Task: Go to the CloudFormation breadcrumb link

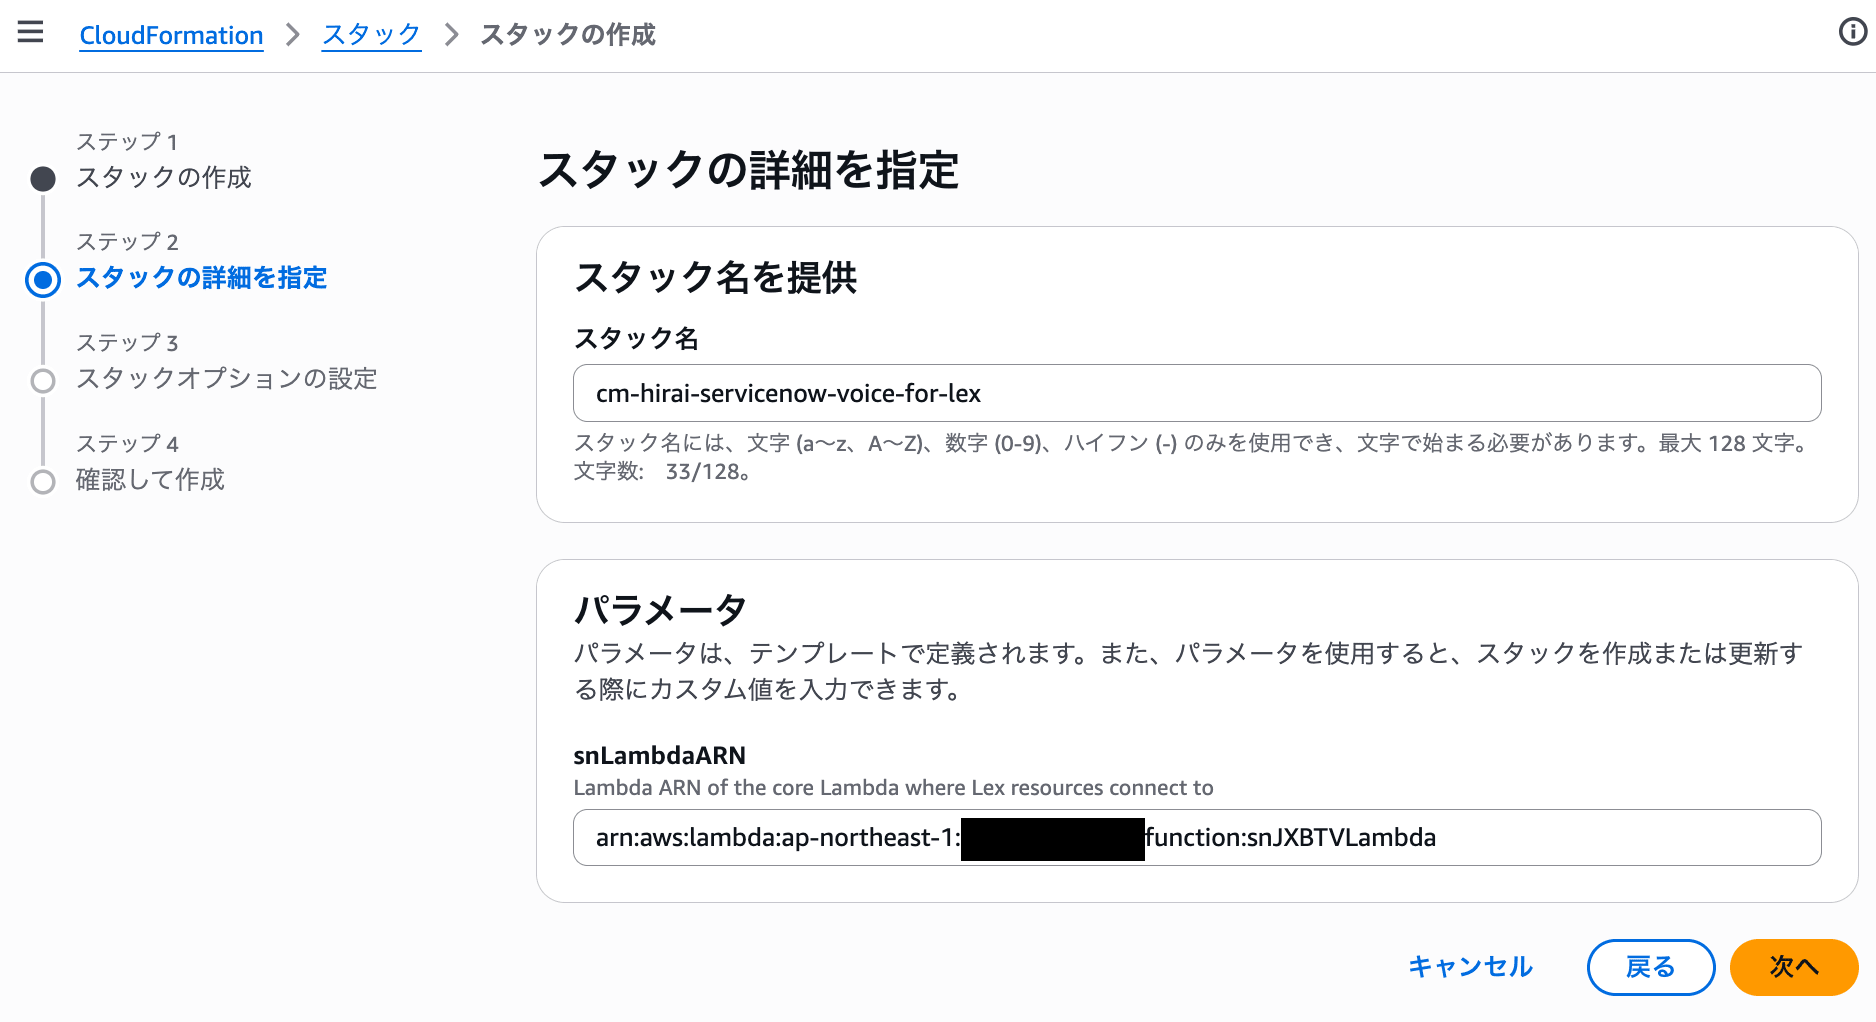Action: tap(171, 35)
